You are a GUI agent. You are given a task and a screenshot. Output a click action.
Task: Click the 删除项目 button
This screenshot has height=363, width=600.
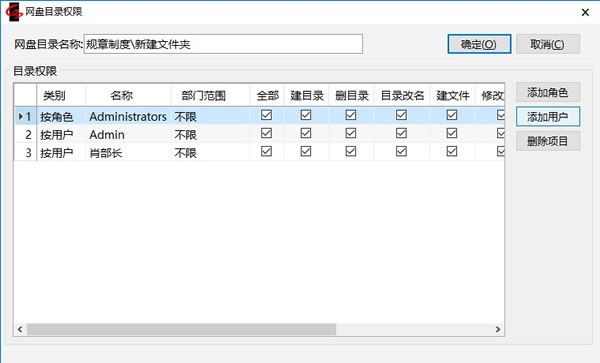pyautogui.click(x=548, y=141)
